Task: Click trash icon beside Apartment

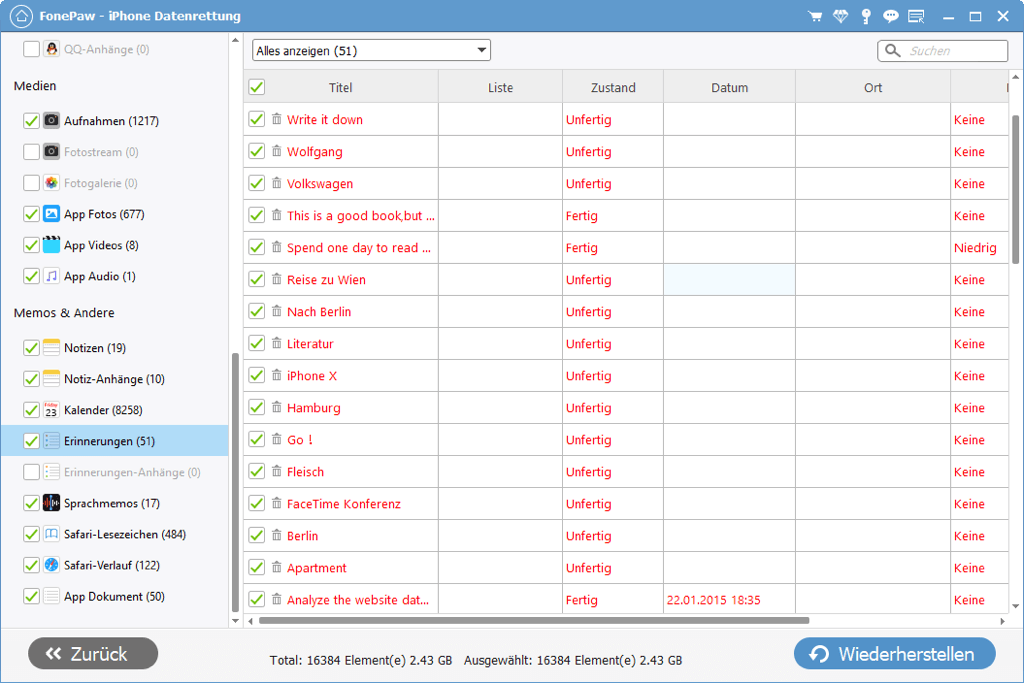Action: 277,567
